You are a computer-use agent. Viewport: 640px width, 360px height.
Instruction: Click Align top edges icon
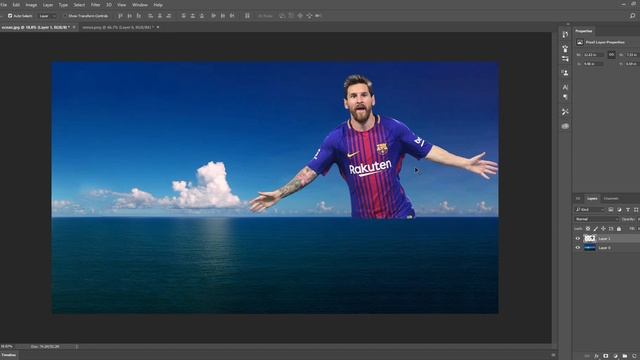[120, 16]
